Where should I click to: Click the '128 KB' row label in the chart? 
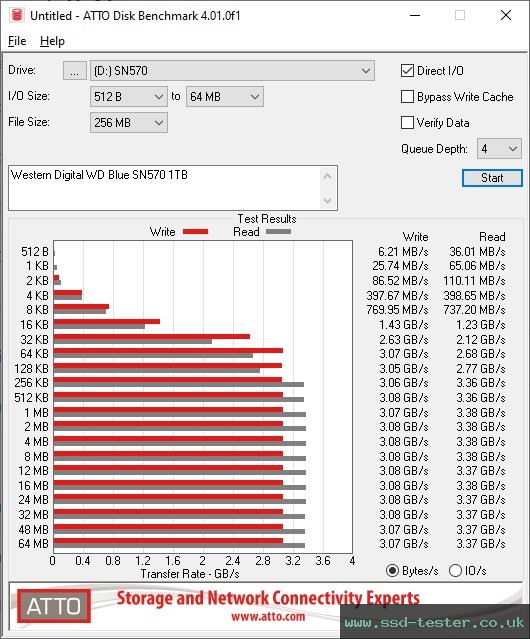31,369
